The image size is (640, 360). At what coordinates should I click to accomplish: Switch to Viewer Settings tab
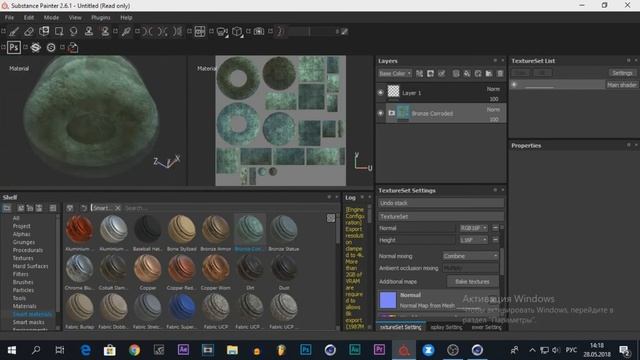click(x=487, y=327)
